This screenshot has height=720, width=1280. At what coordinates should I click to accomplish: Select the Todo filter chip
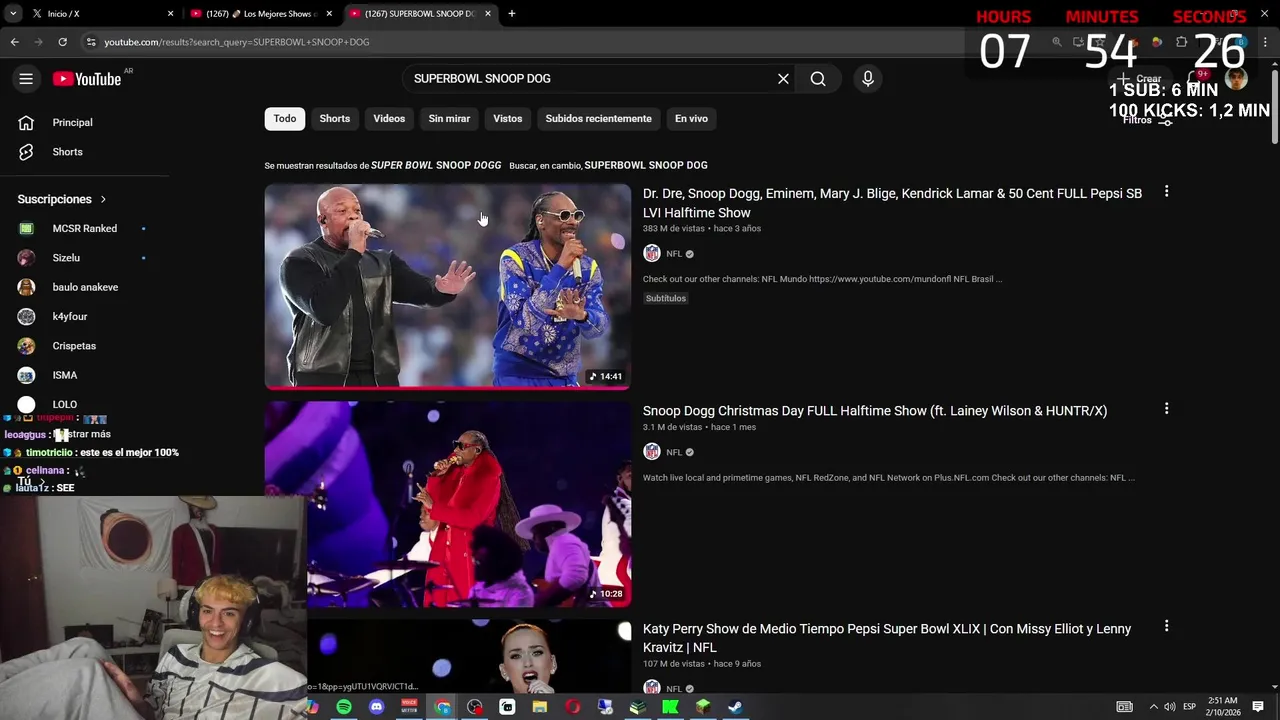coord(285,118)
